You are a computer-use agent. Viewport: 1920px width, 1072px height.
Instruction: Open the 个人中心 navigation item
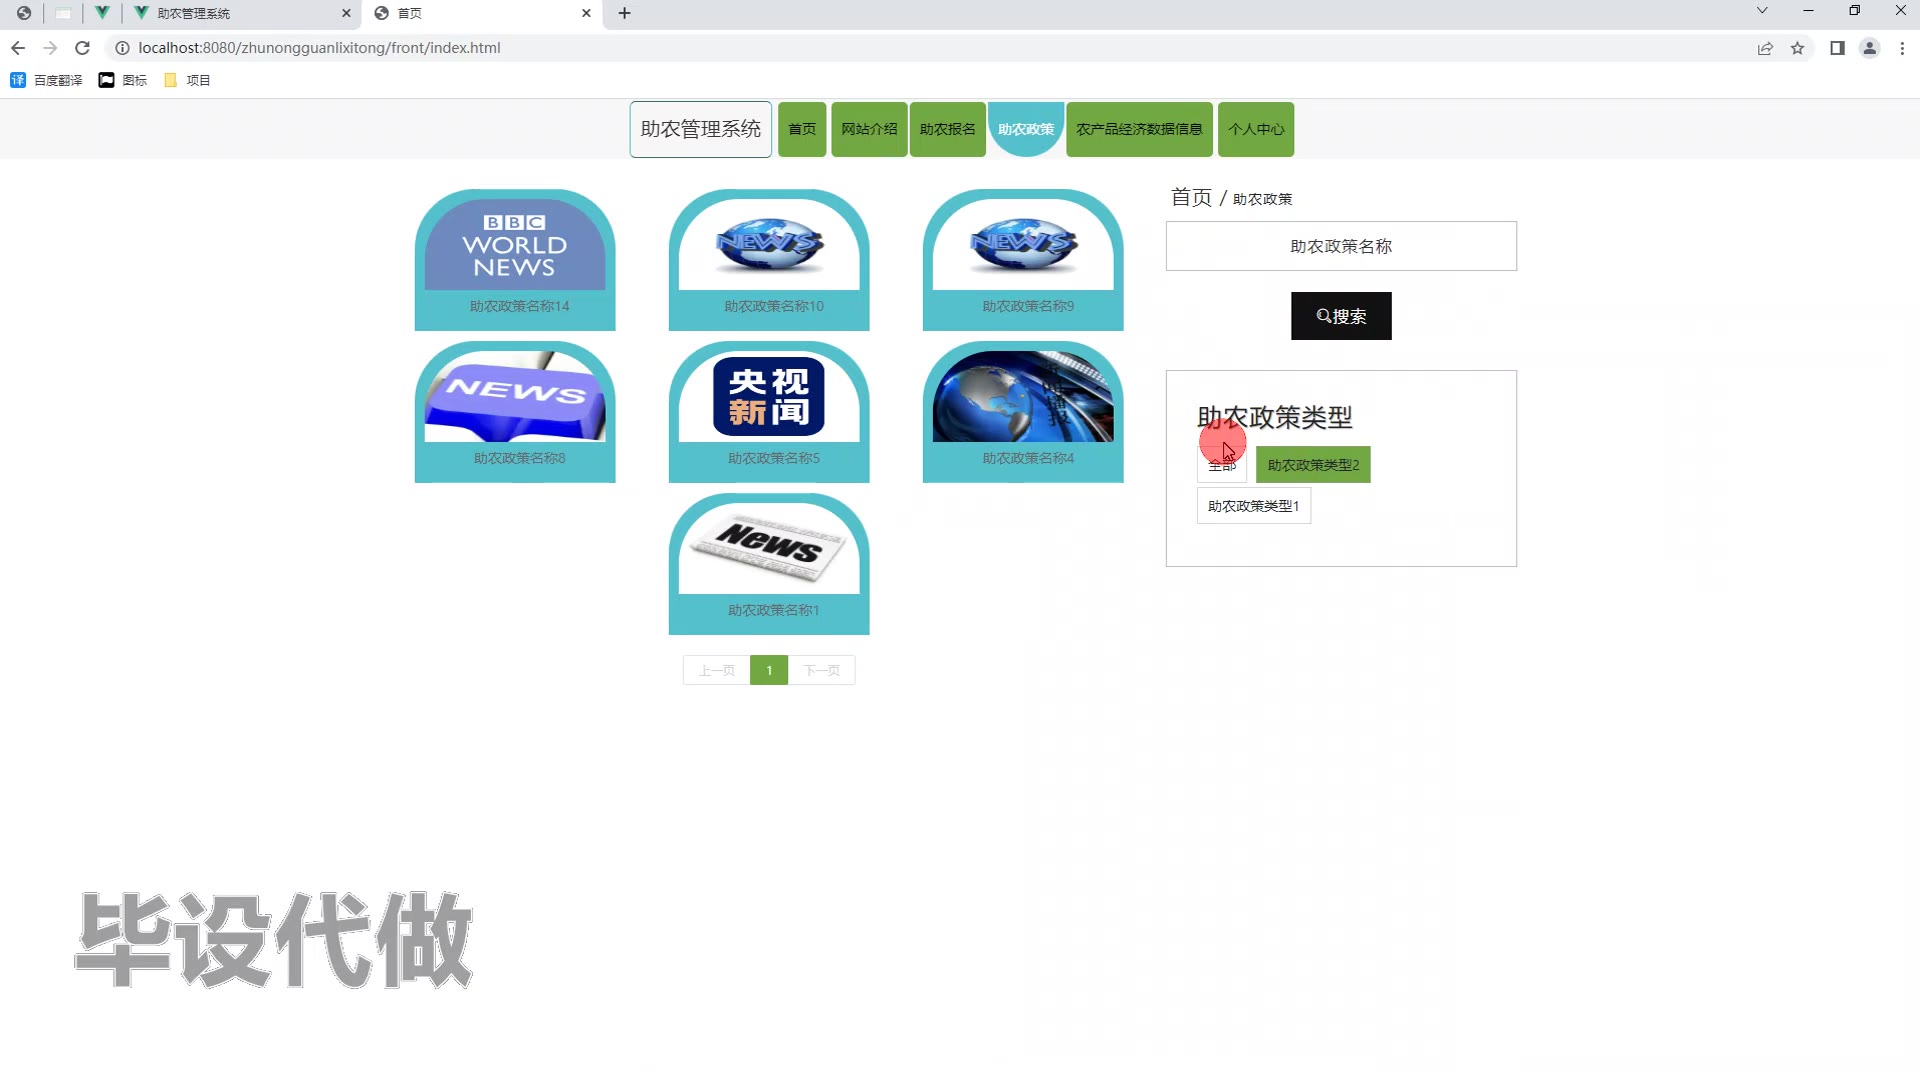pos(1256,129)
